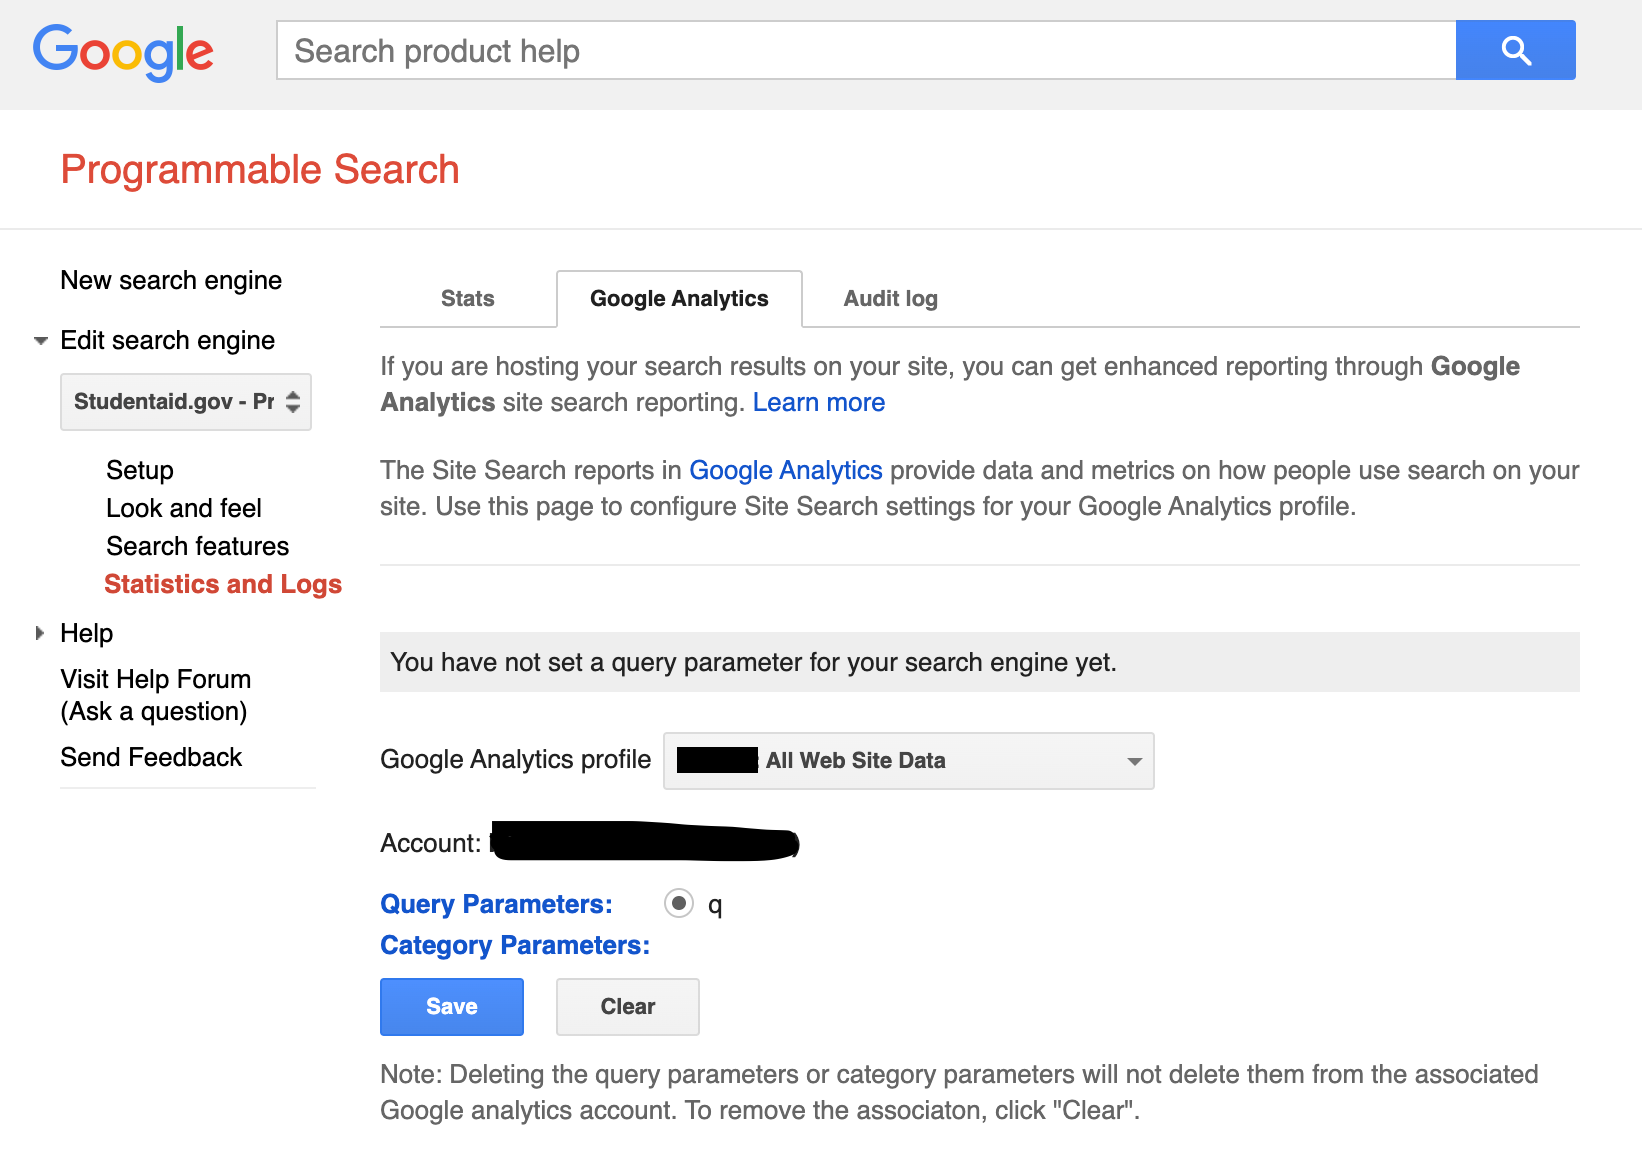The width and height of the screenshot is (1642, 1156).
Task: Select the Google Analytics tab
Action: coord(679,299)
